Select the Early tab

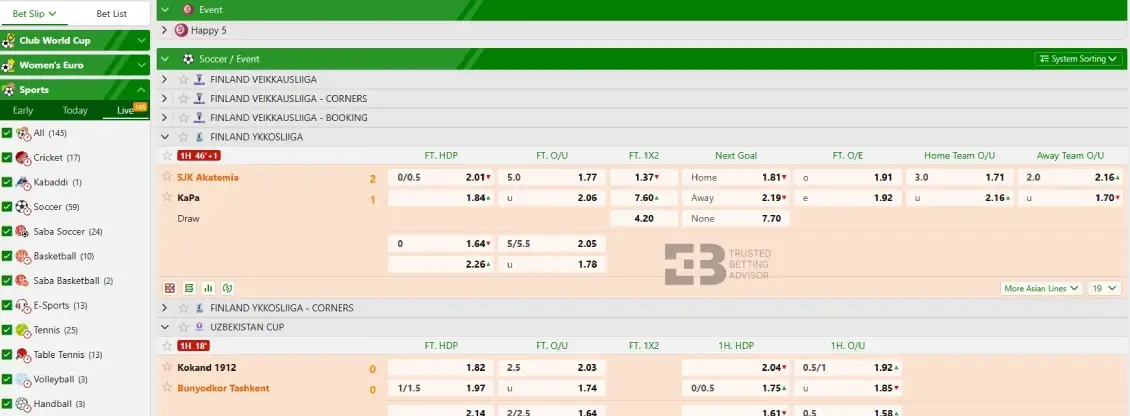23,110
